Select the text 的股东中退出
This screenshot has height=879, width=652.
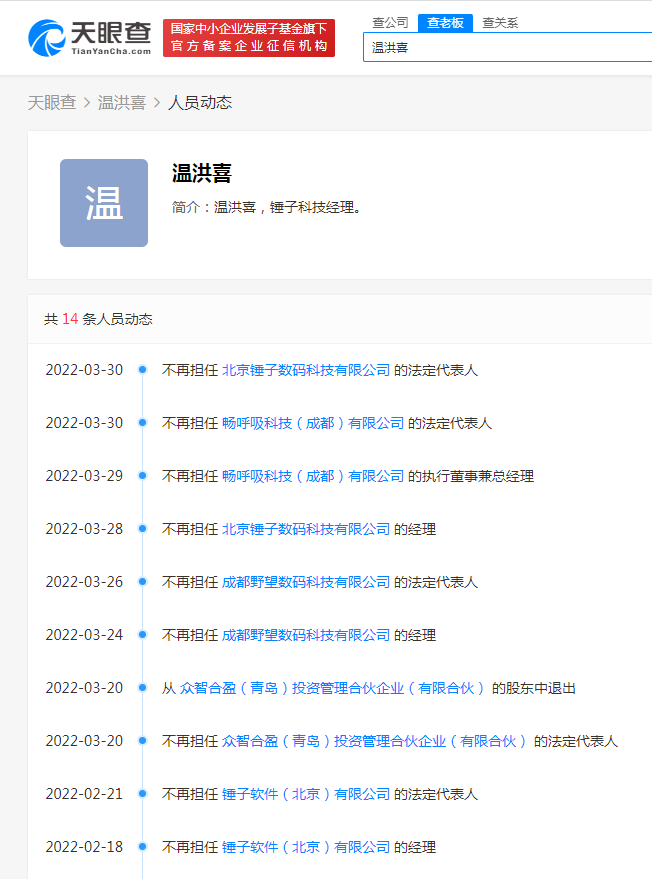click(534, 688)
